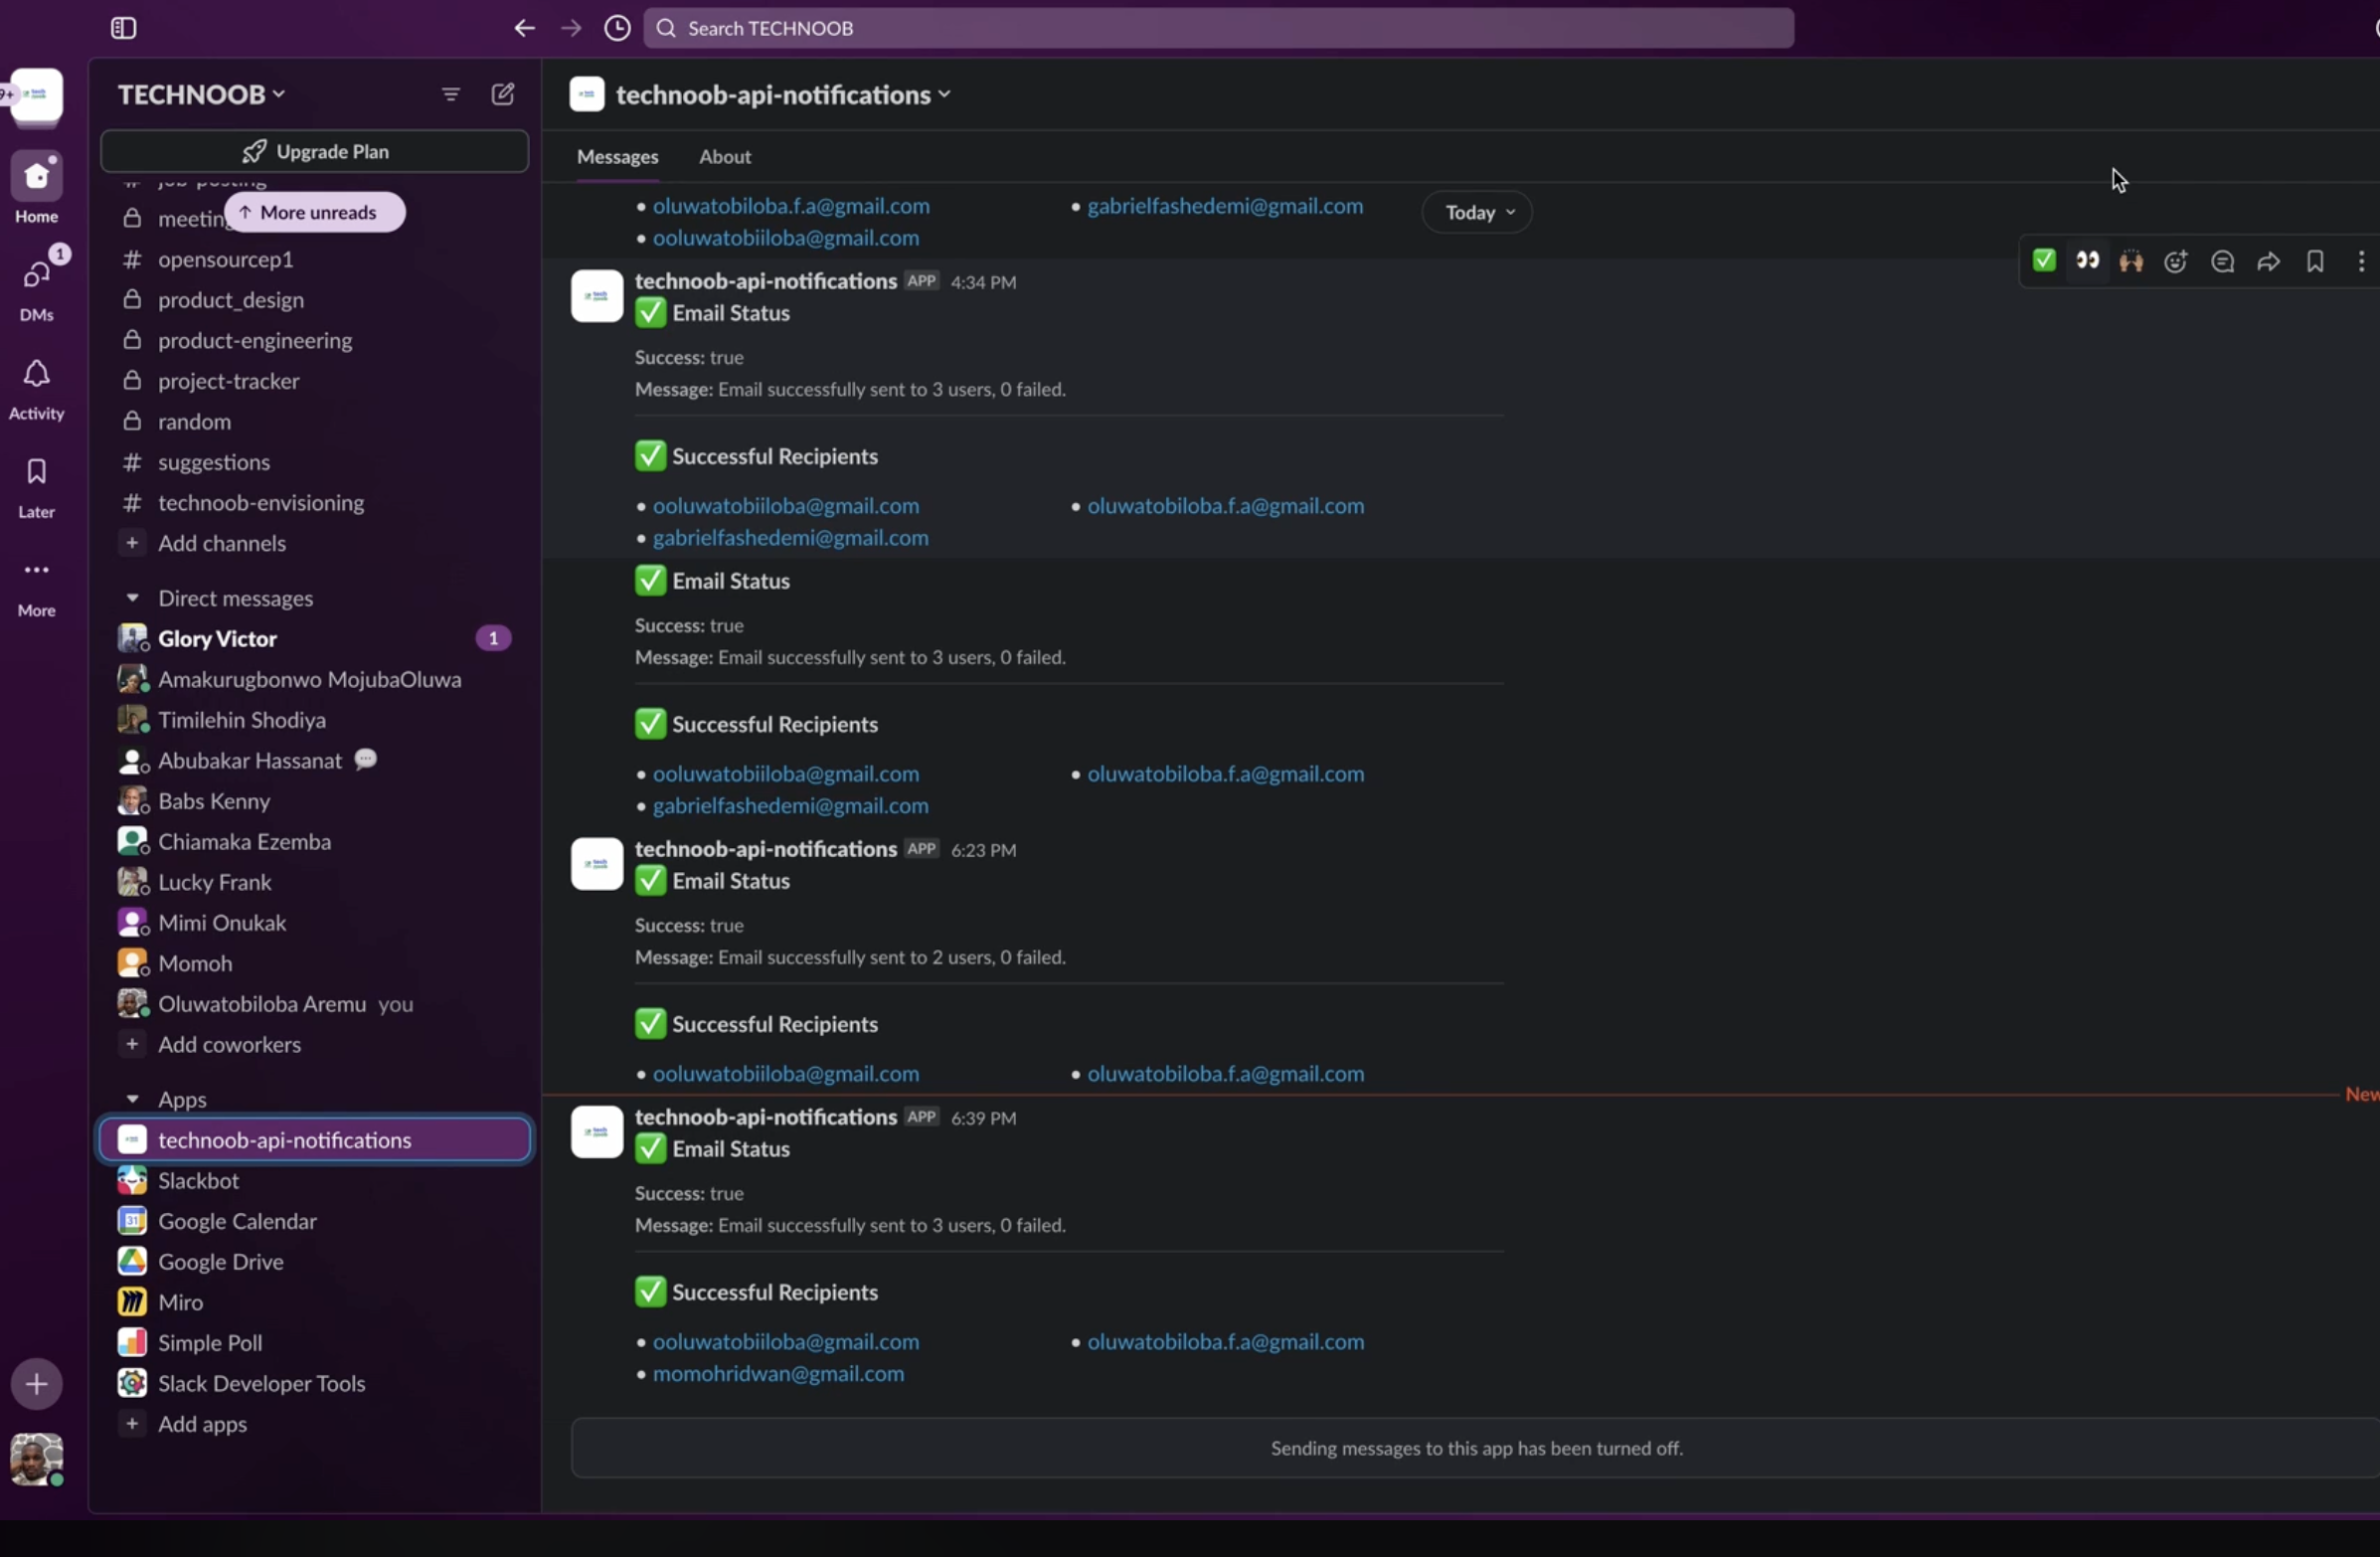
Task: Save message using the bookmark icon
Action: click(x=2315, y=261)
